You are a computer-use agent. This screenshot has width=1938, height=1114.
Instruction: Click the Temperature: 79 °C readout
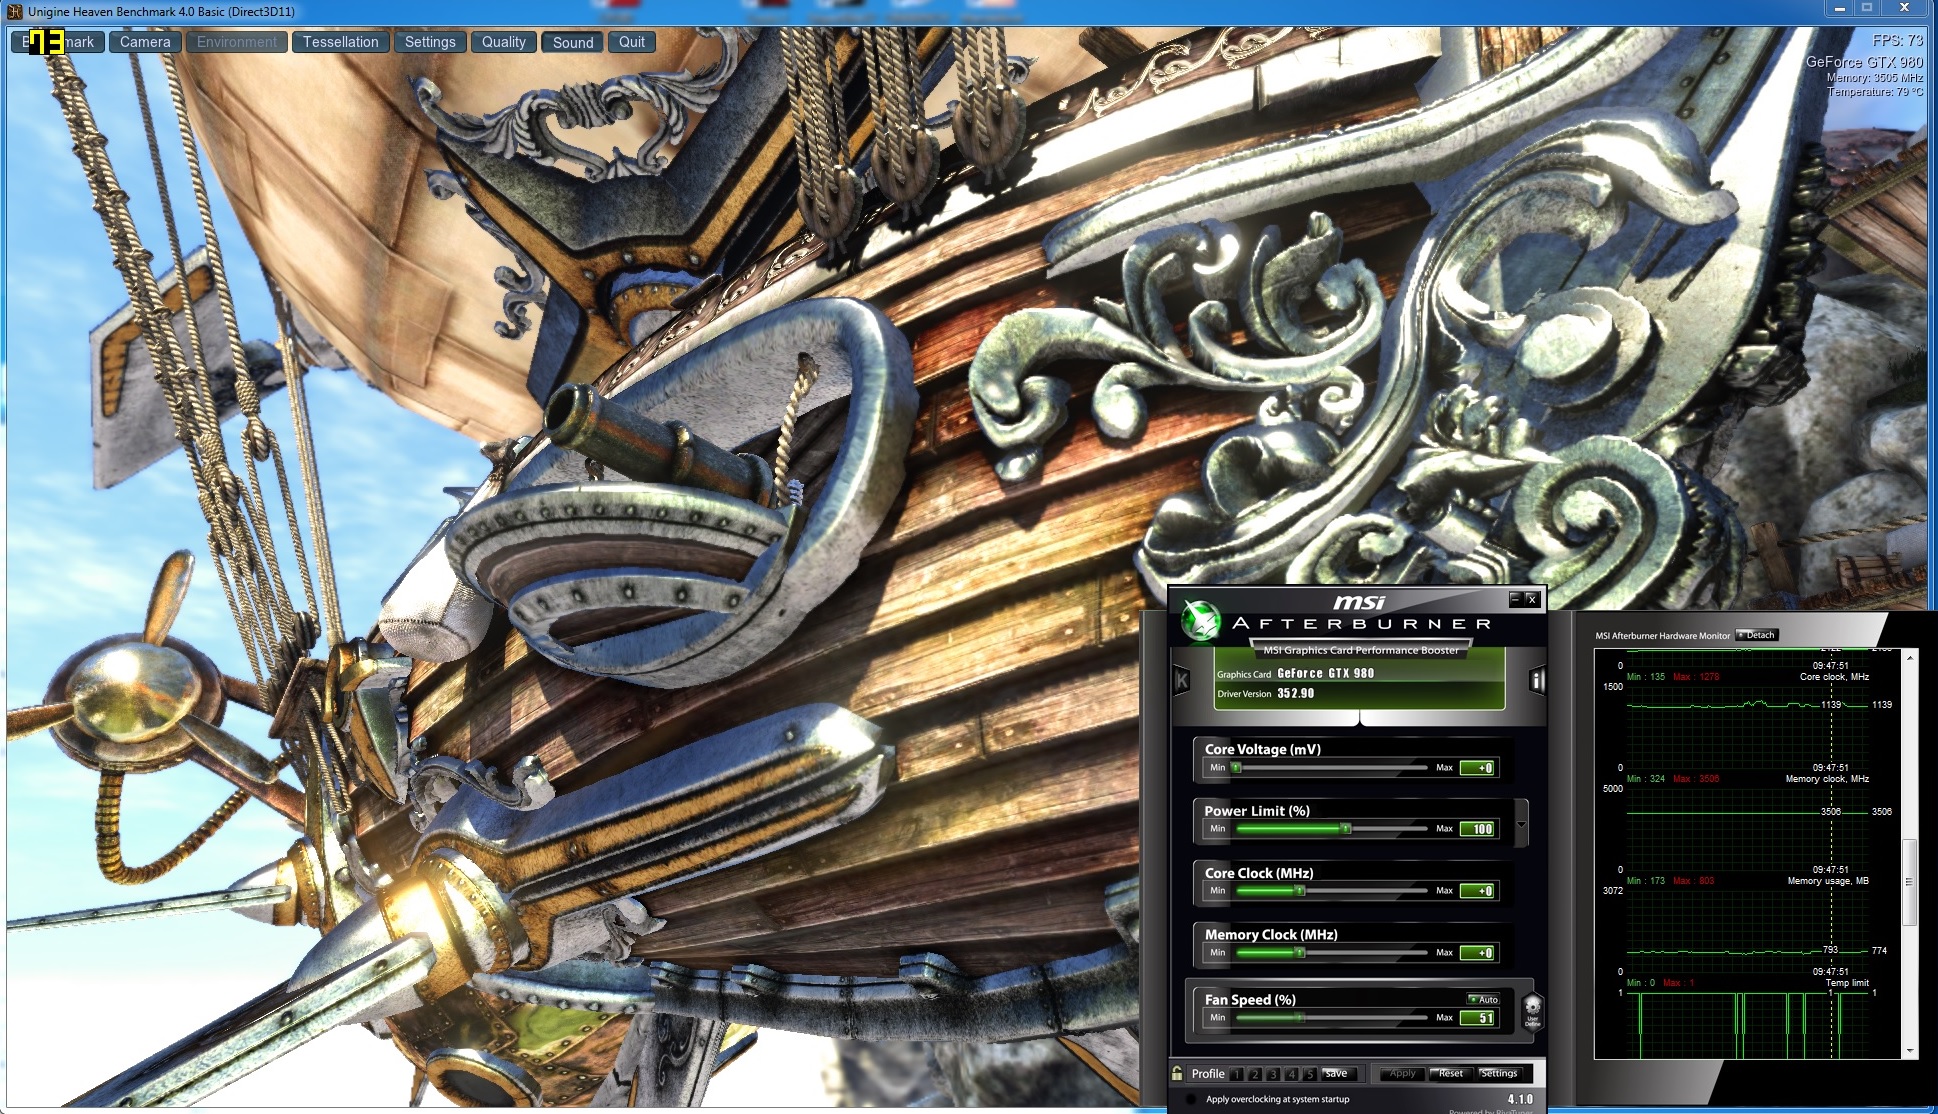1875,92
